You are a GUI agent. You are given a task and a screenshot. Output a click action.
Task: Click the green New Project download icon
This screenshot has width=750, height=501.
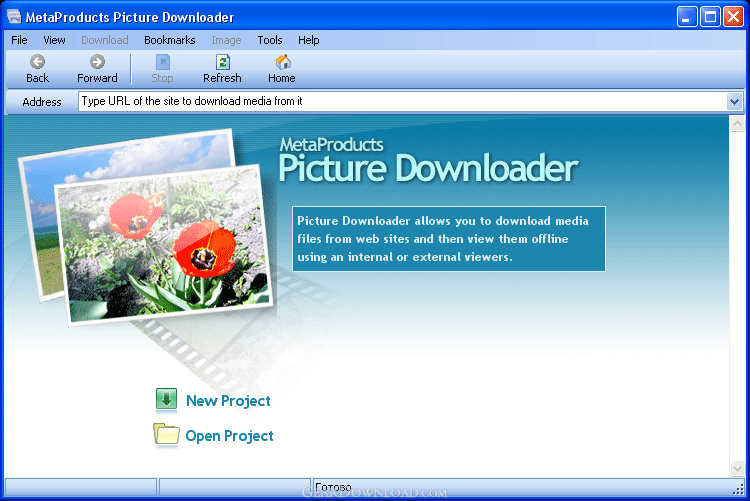[166, 400]
